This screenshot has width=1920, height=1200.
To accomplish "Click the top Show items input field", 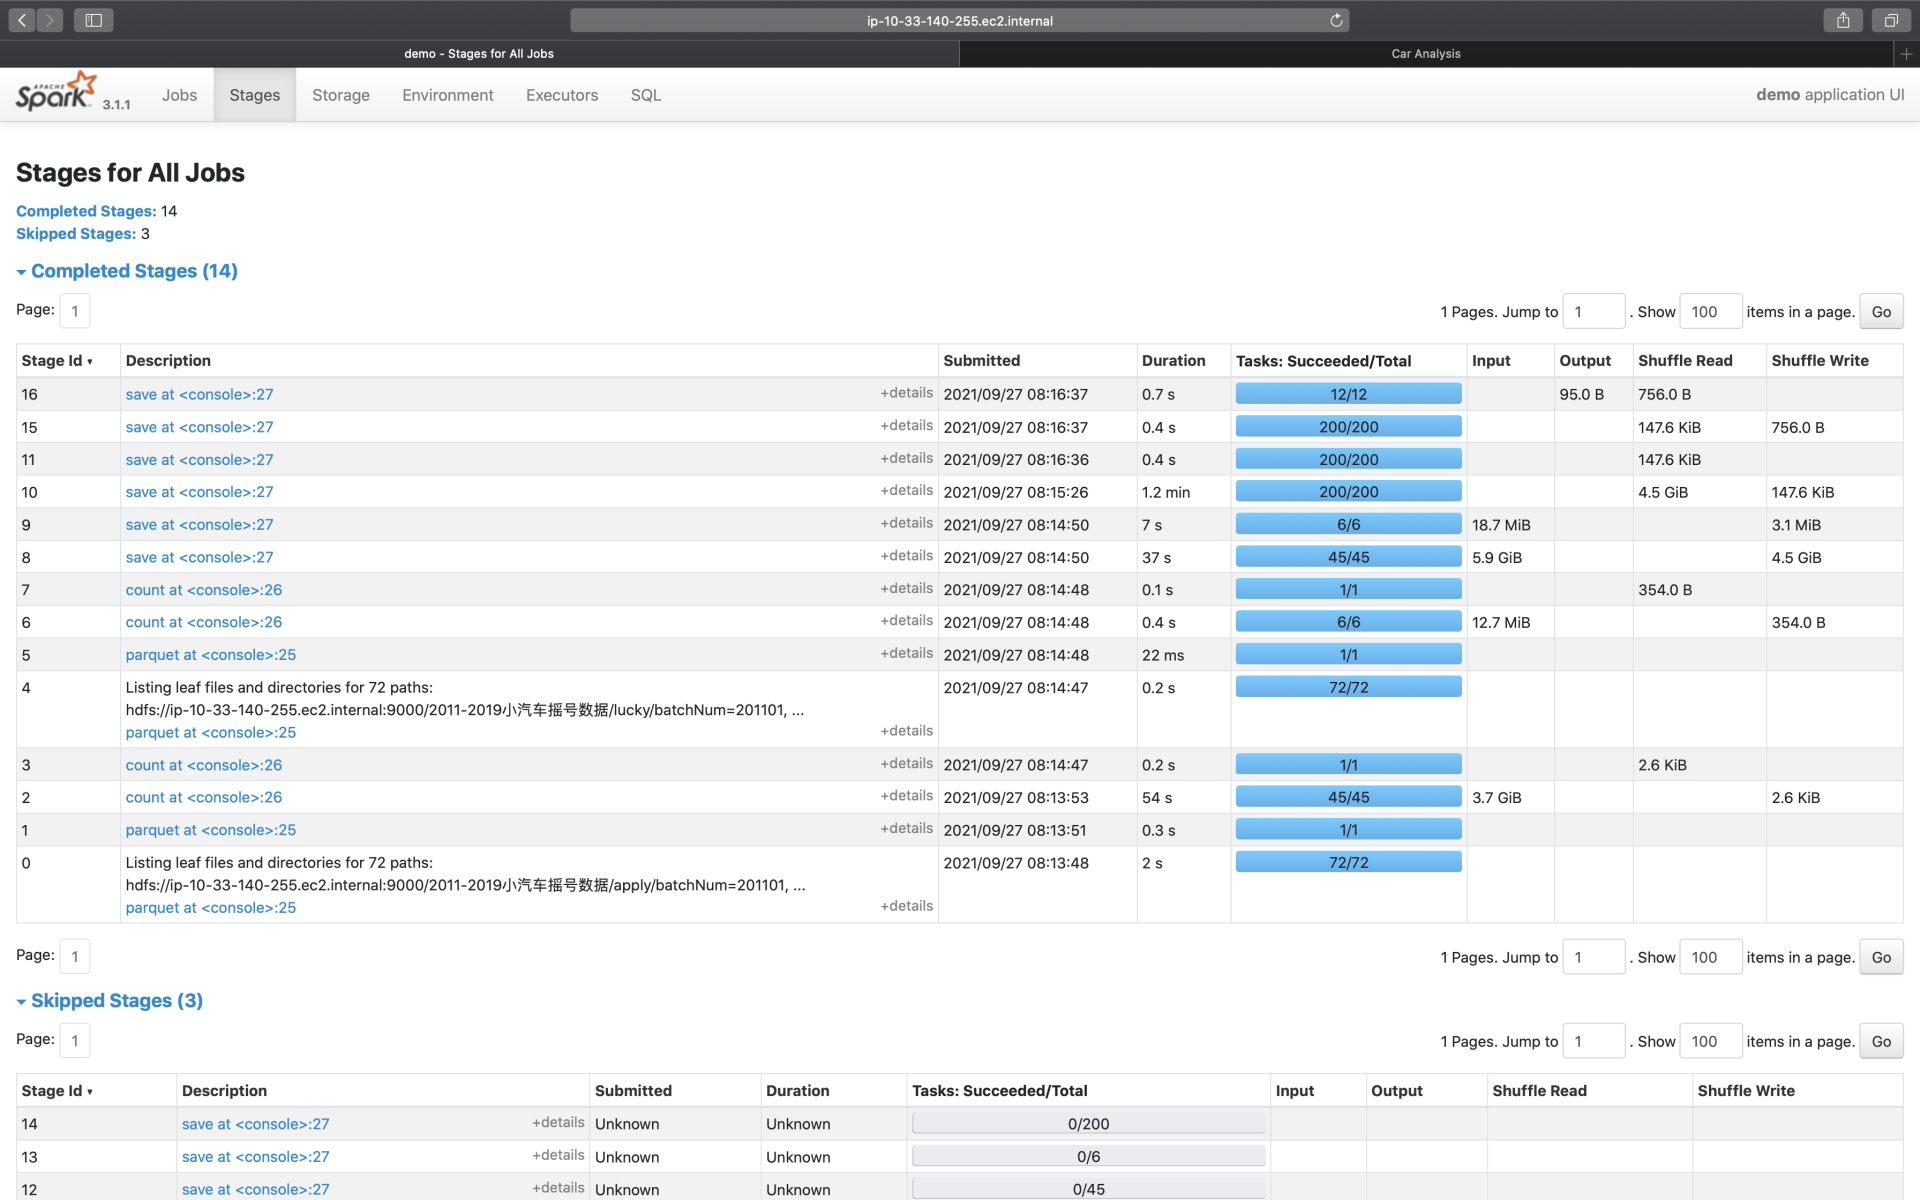I will pos(1710,312).
